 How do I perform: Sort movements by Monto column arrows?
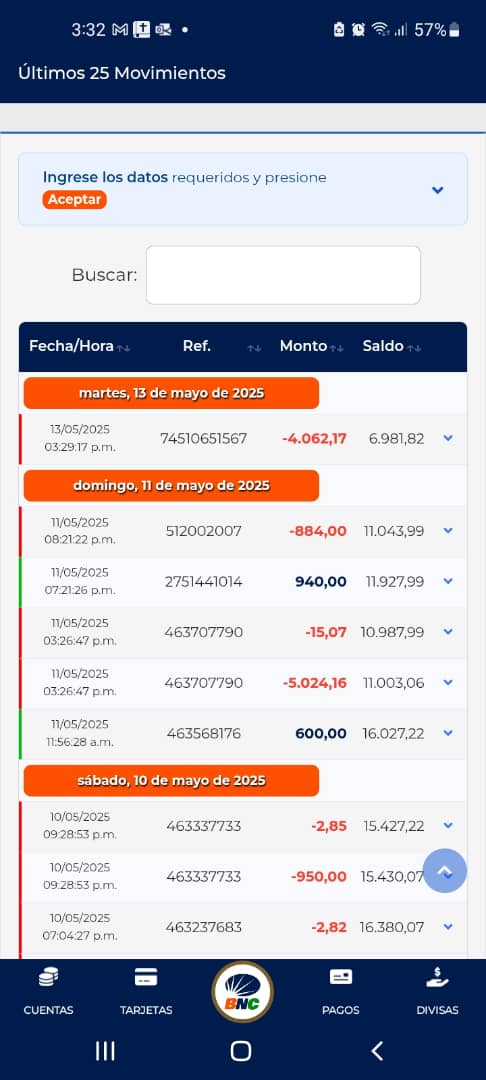point(337,349)
